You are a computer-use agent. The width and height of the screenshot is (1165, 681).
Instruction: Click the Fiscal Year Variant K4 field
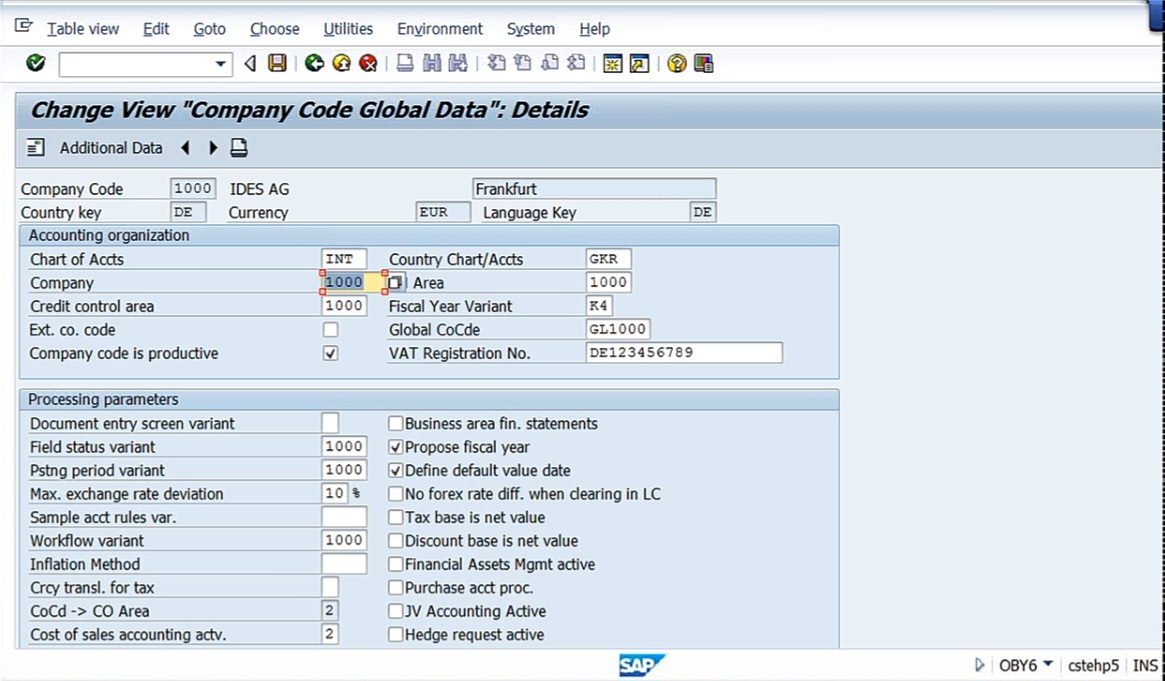click(x=599, y=305)
